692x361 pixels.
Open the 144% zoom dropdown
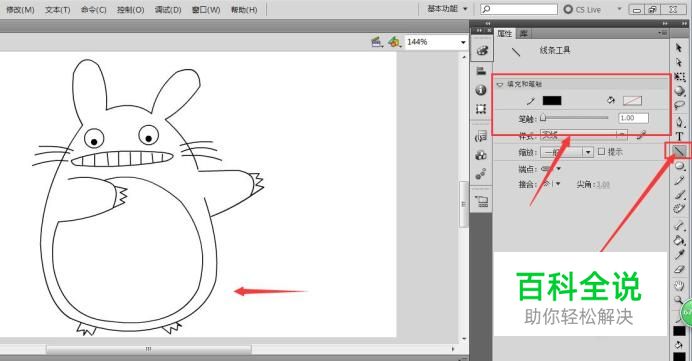pos(463,42)
